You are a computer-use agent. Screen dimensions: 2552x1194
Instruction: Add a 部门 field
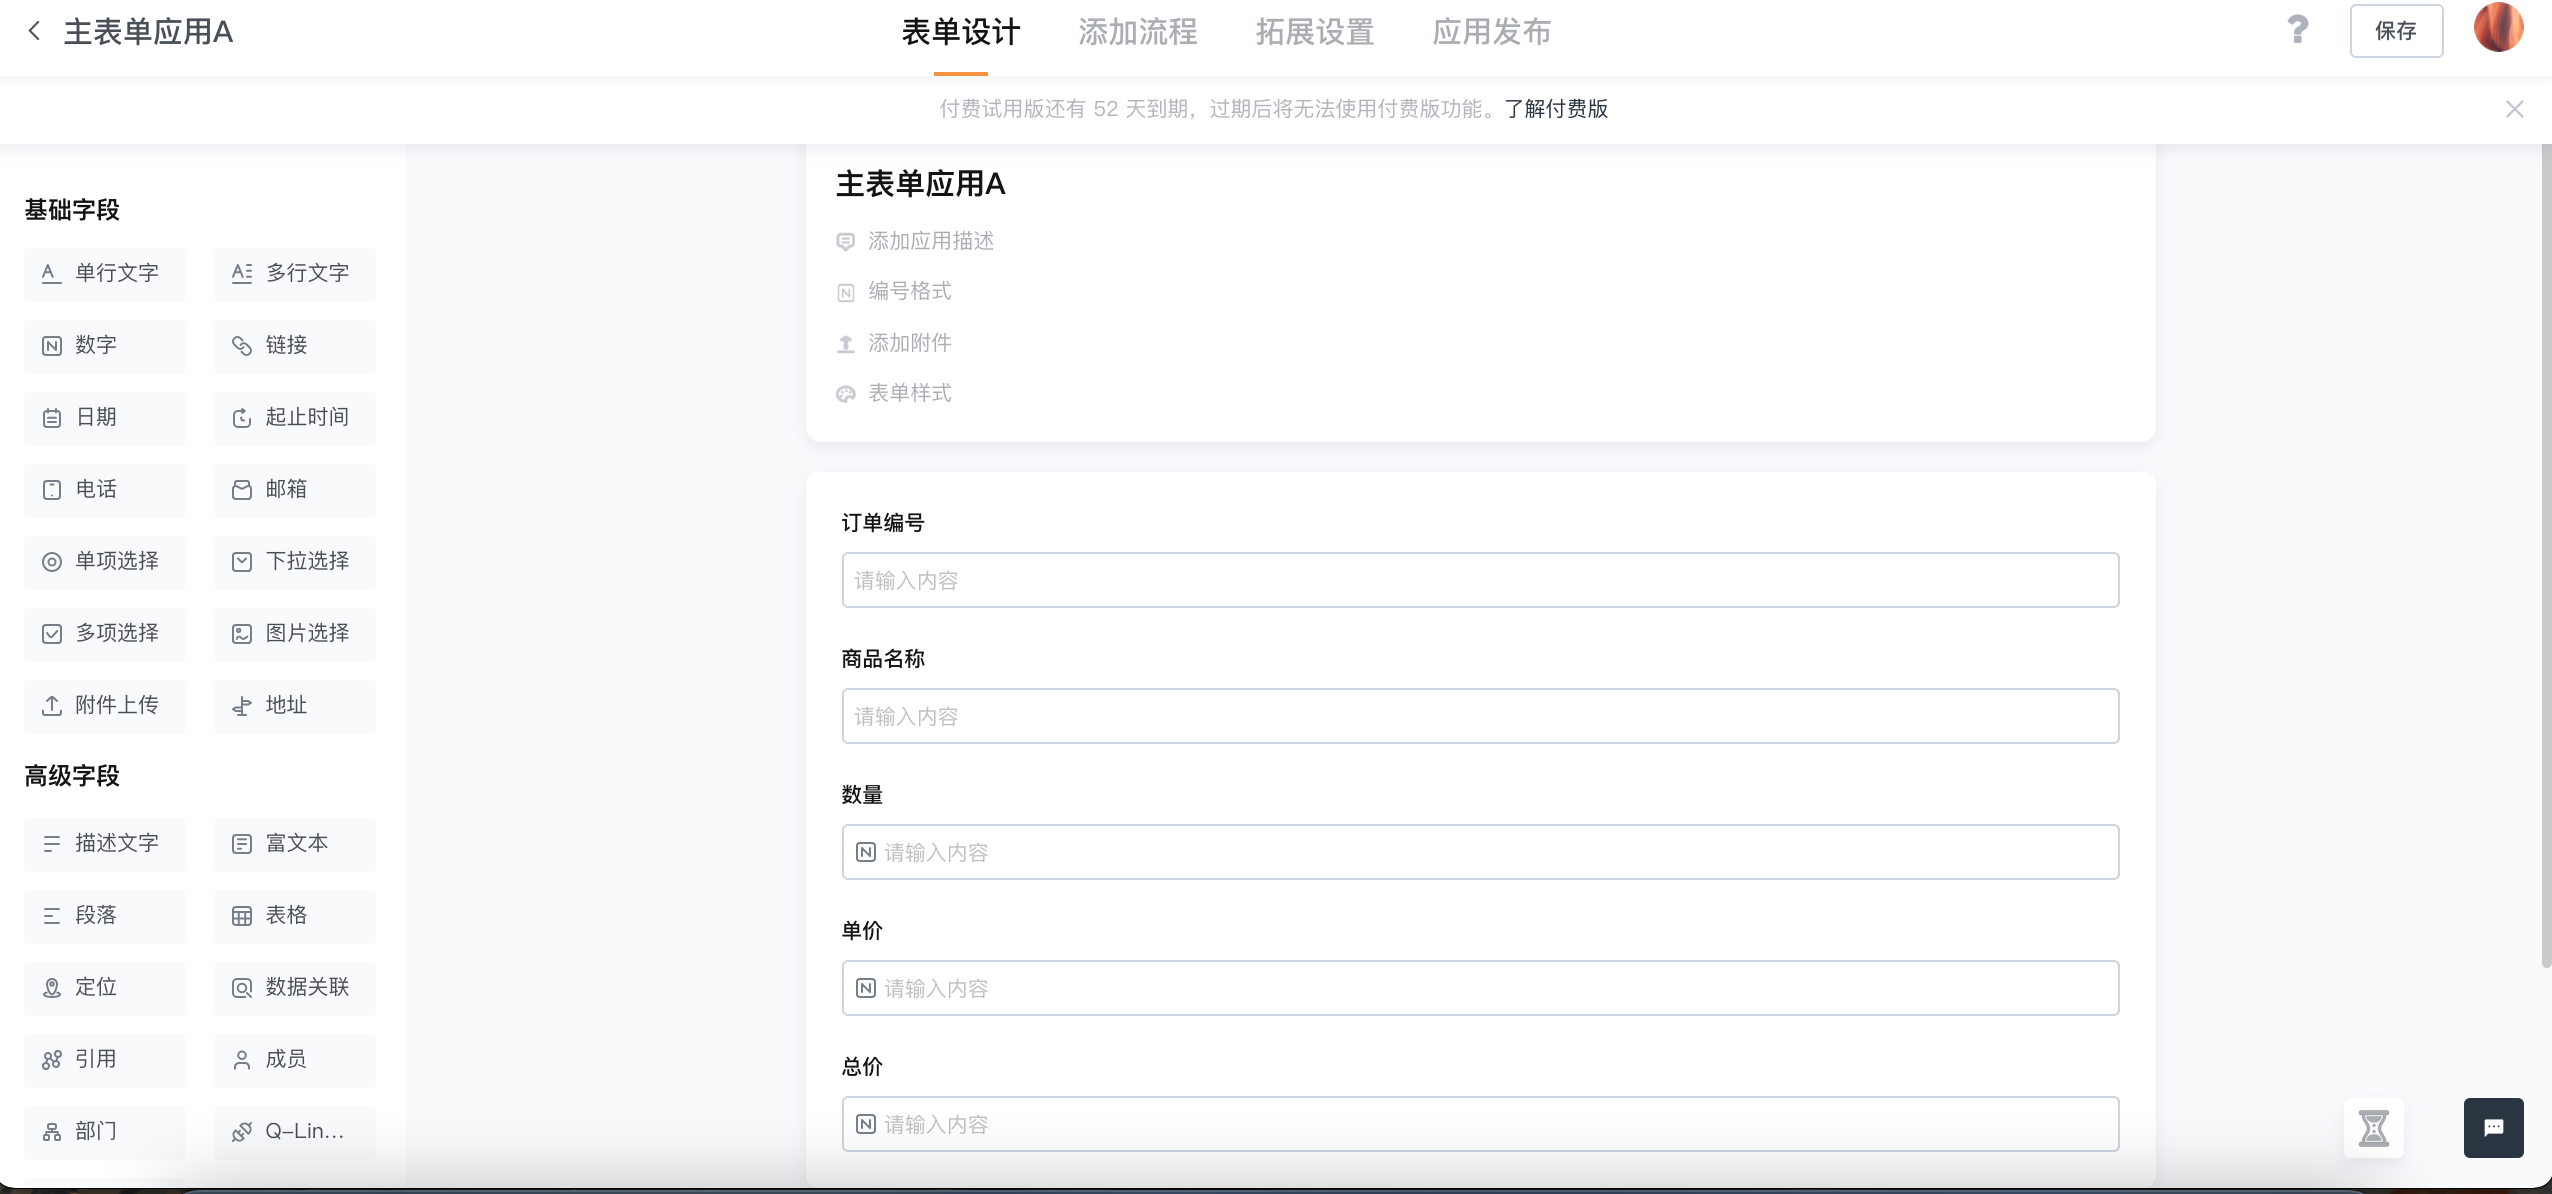[x=105, y=1132]
